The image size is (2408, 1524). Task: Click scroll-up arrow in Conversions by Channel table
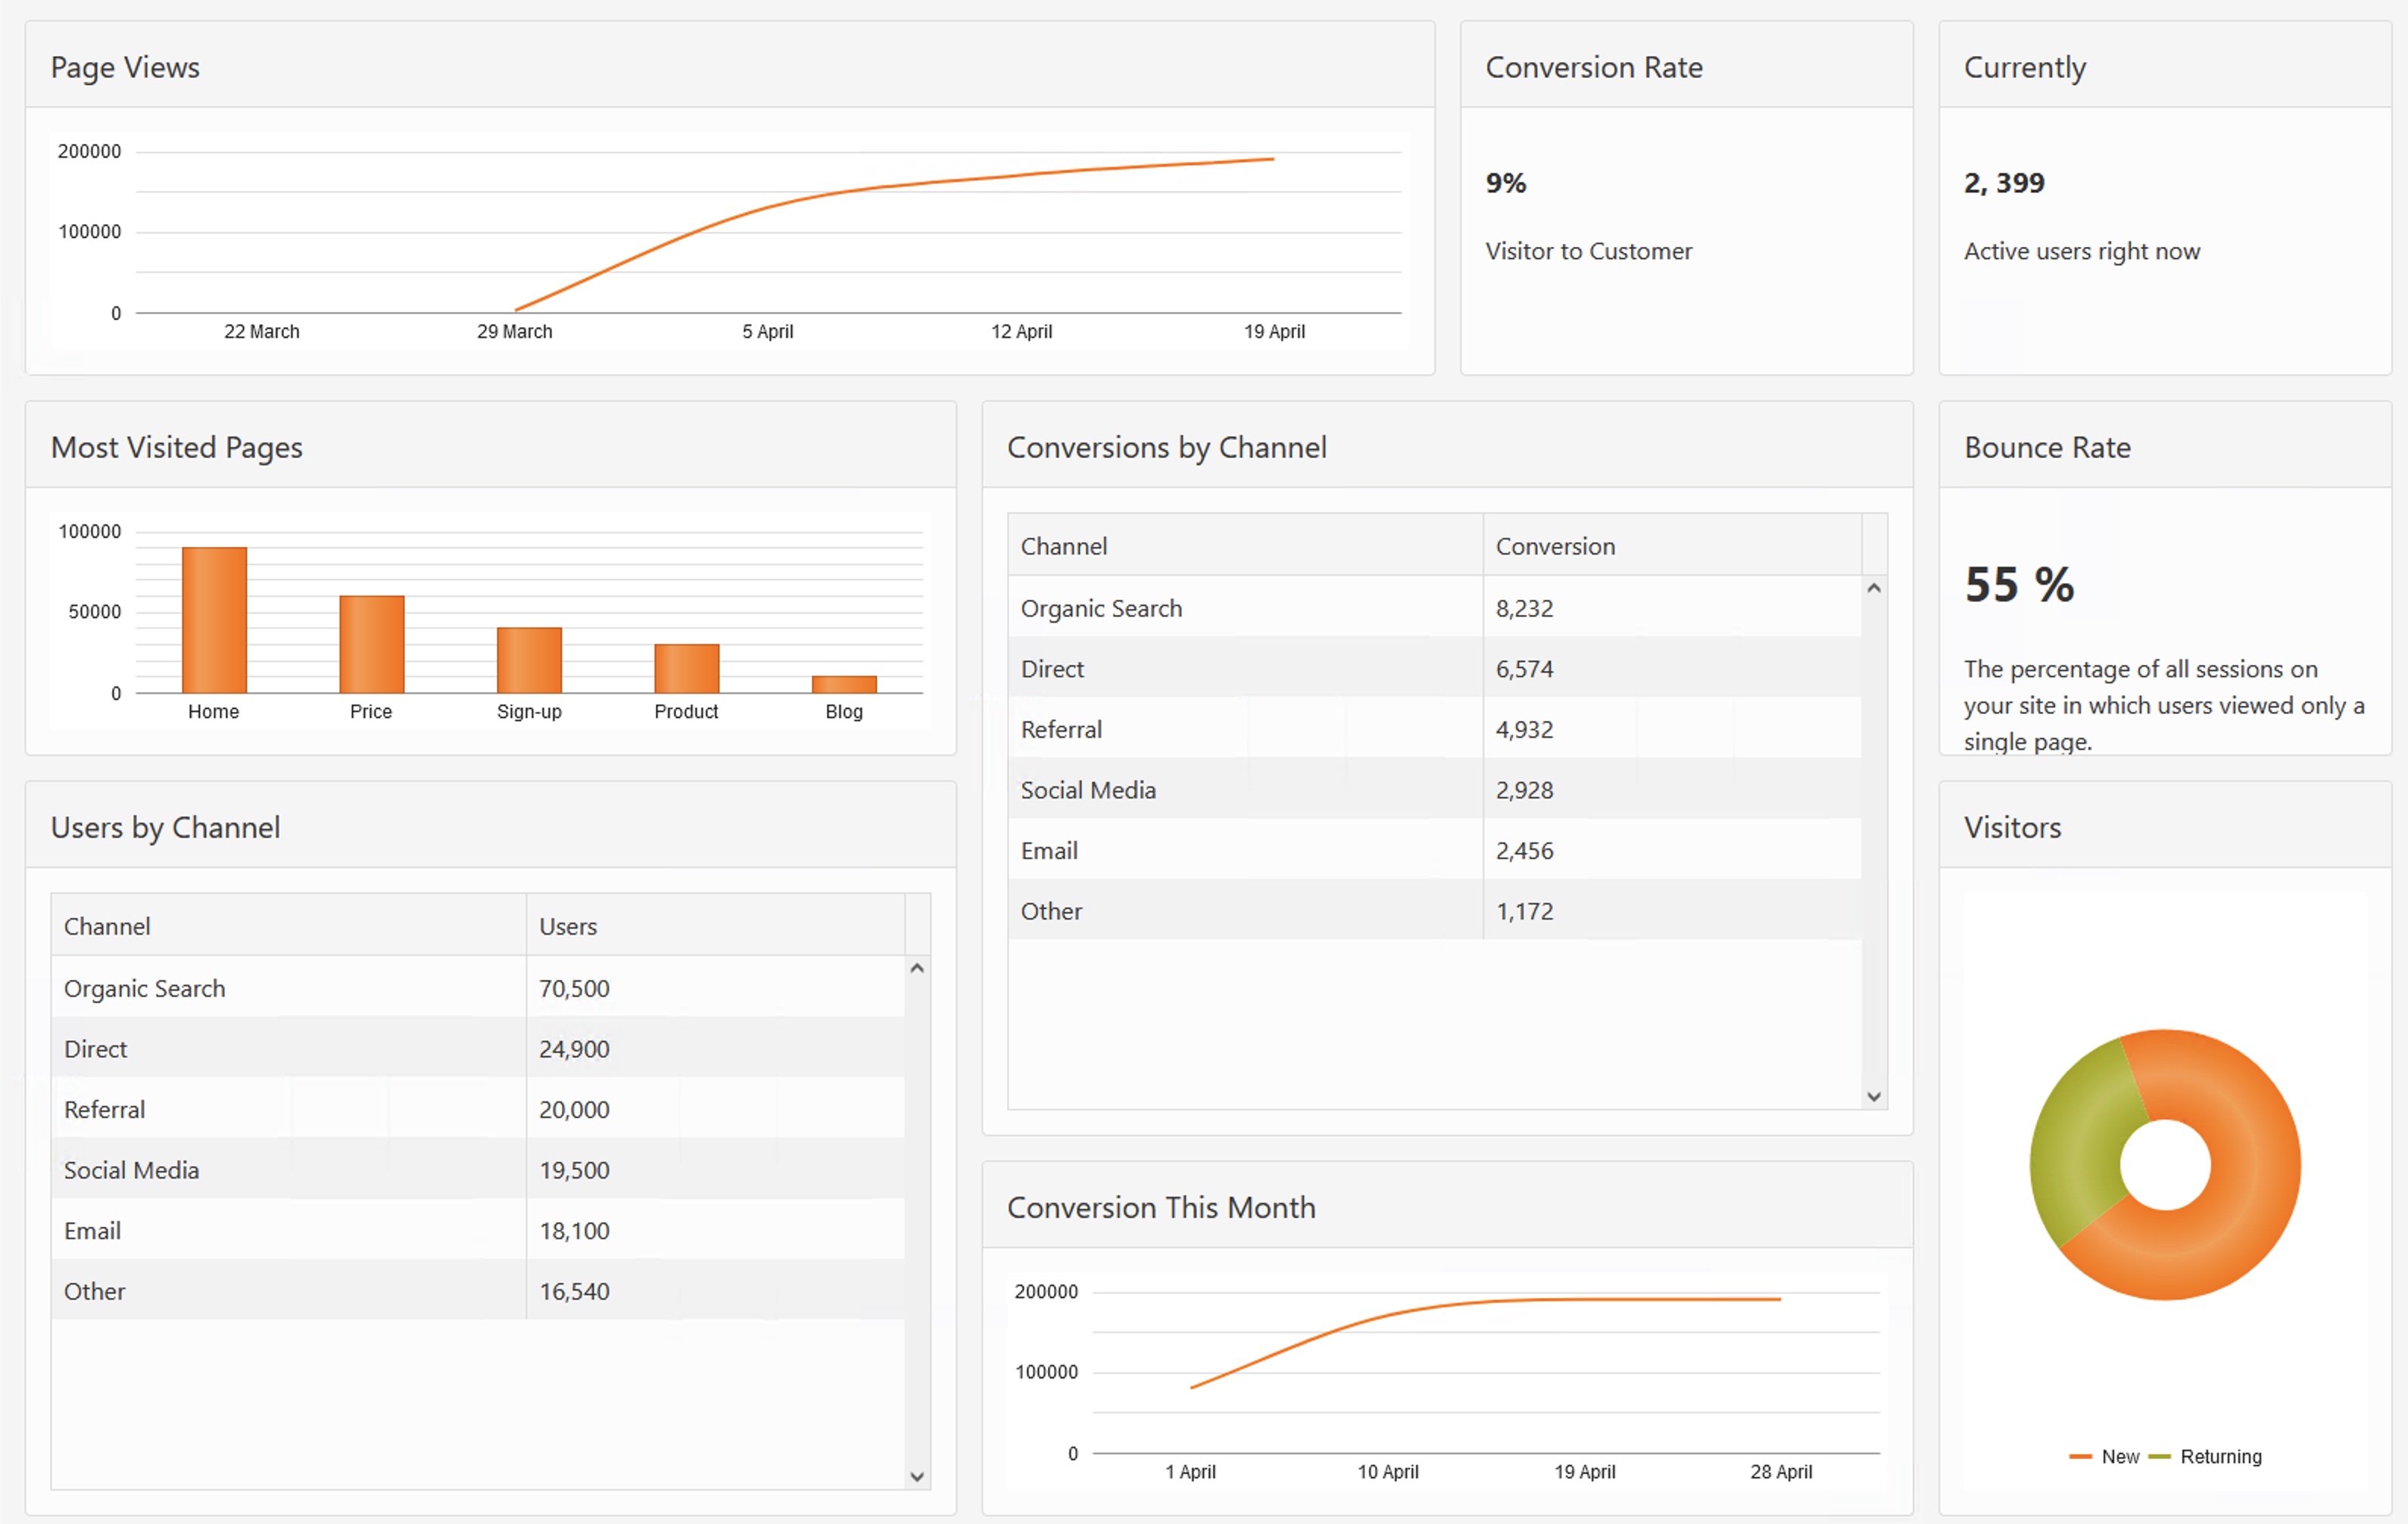click(x=1874, y=589)
